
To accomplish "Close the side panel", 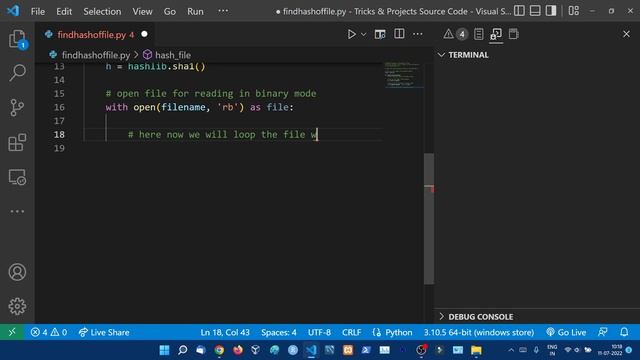I will (626, 34).
